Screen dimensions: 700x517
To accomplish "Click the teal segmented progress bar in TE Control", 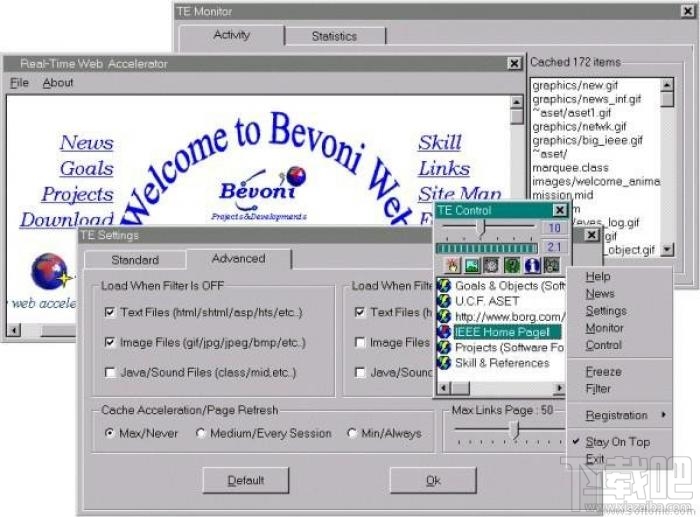I will [487, 248].
